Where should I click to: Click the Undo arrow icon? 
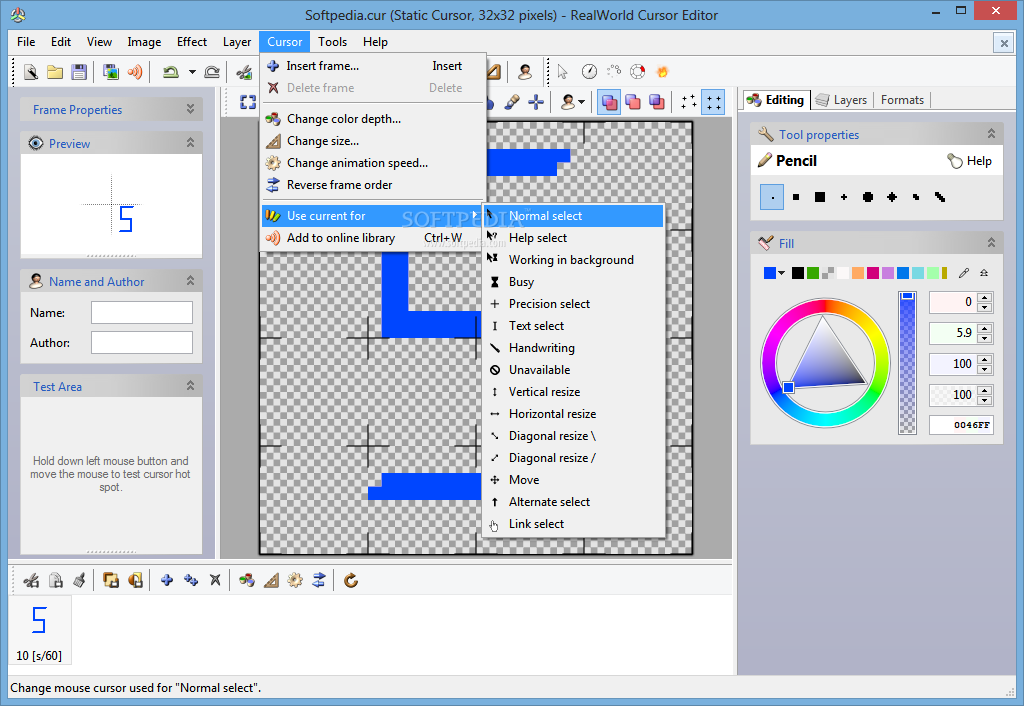pyautogui.click(x=170, y=72)
